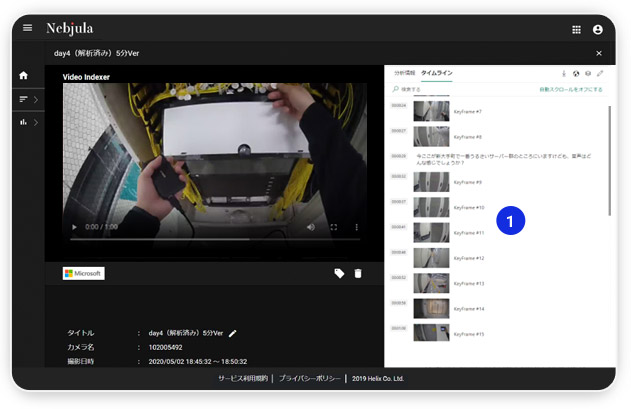Switch to the 分析情報 tab
Image resolution: width=631 pixels, height=409 pixels.
click(x=404, y=73)
